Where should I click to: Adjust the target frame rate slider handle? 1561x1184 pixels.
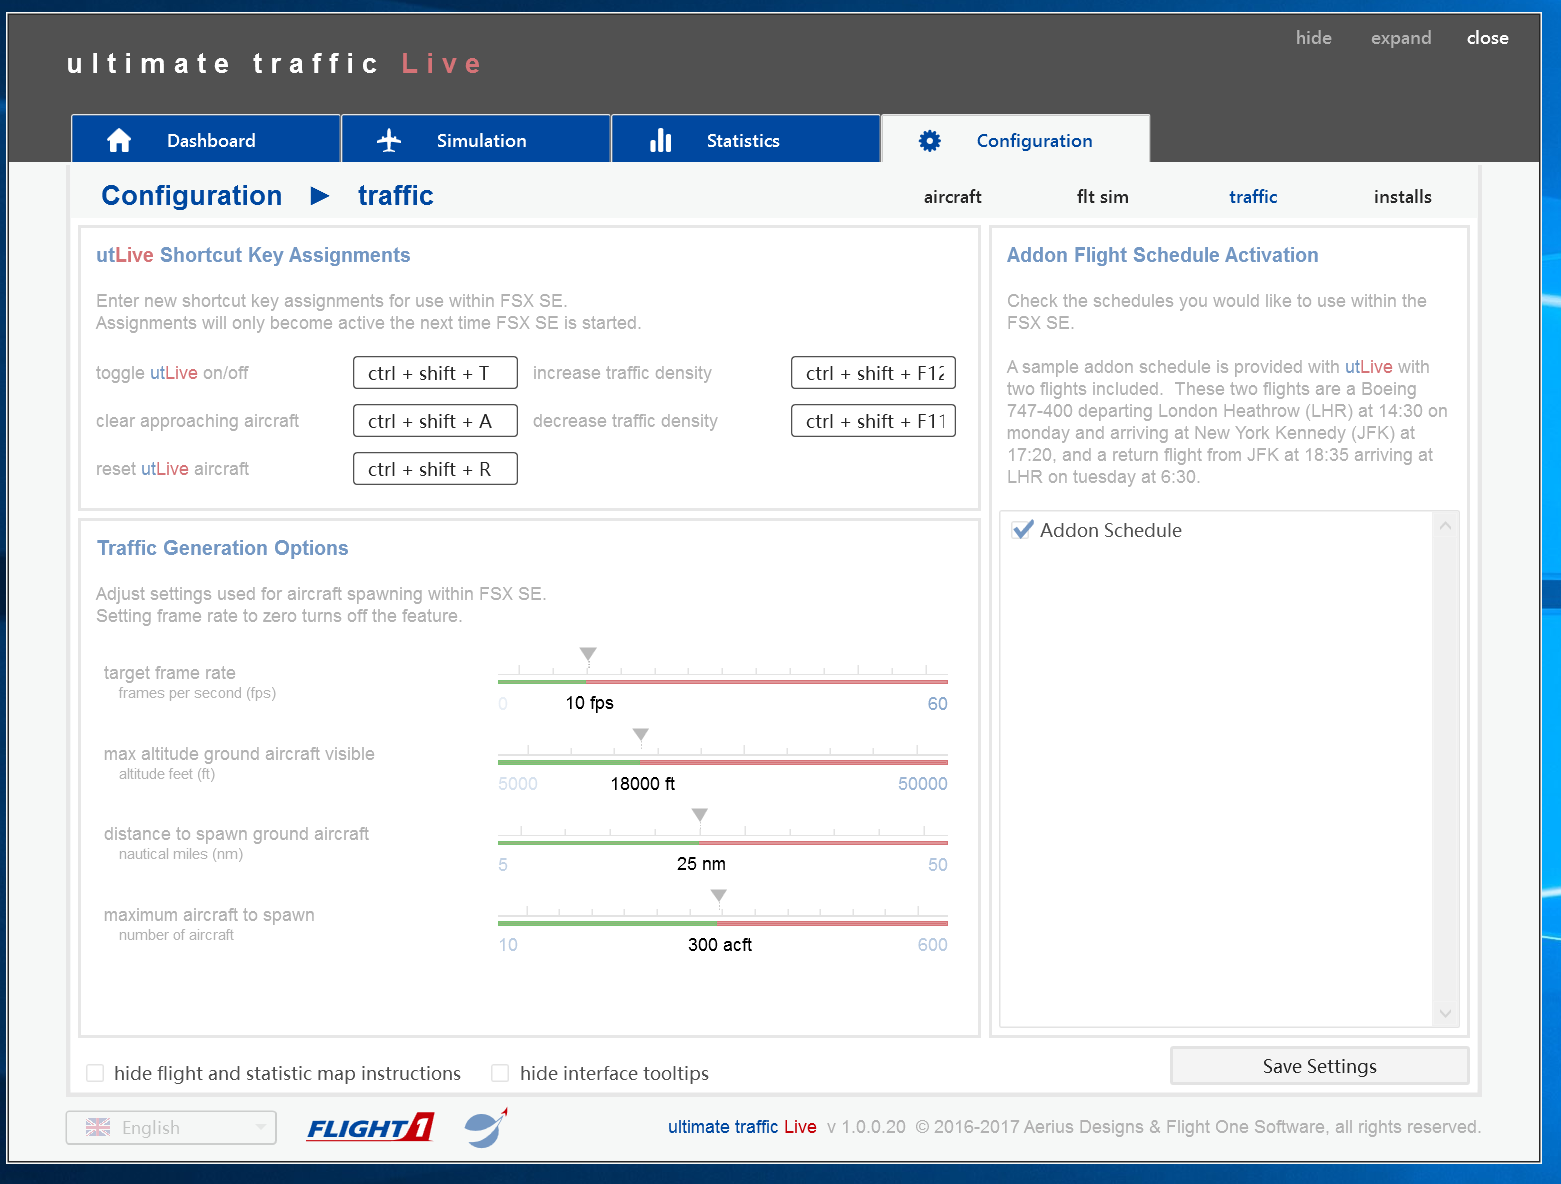tap(588, 655)
